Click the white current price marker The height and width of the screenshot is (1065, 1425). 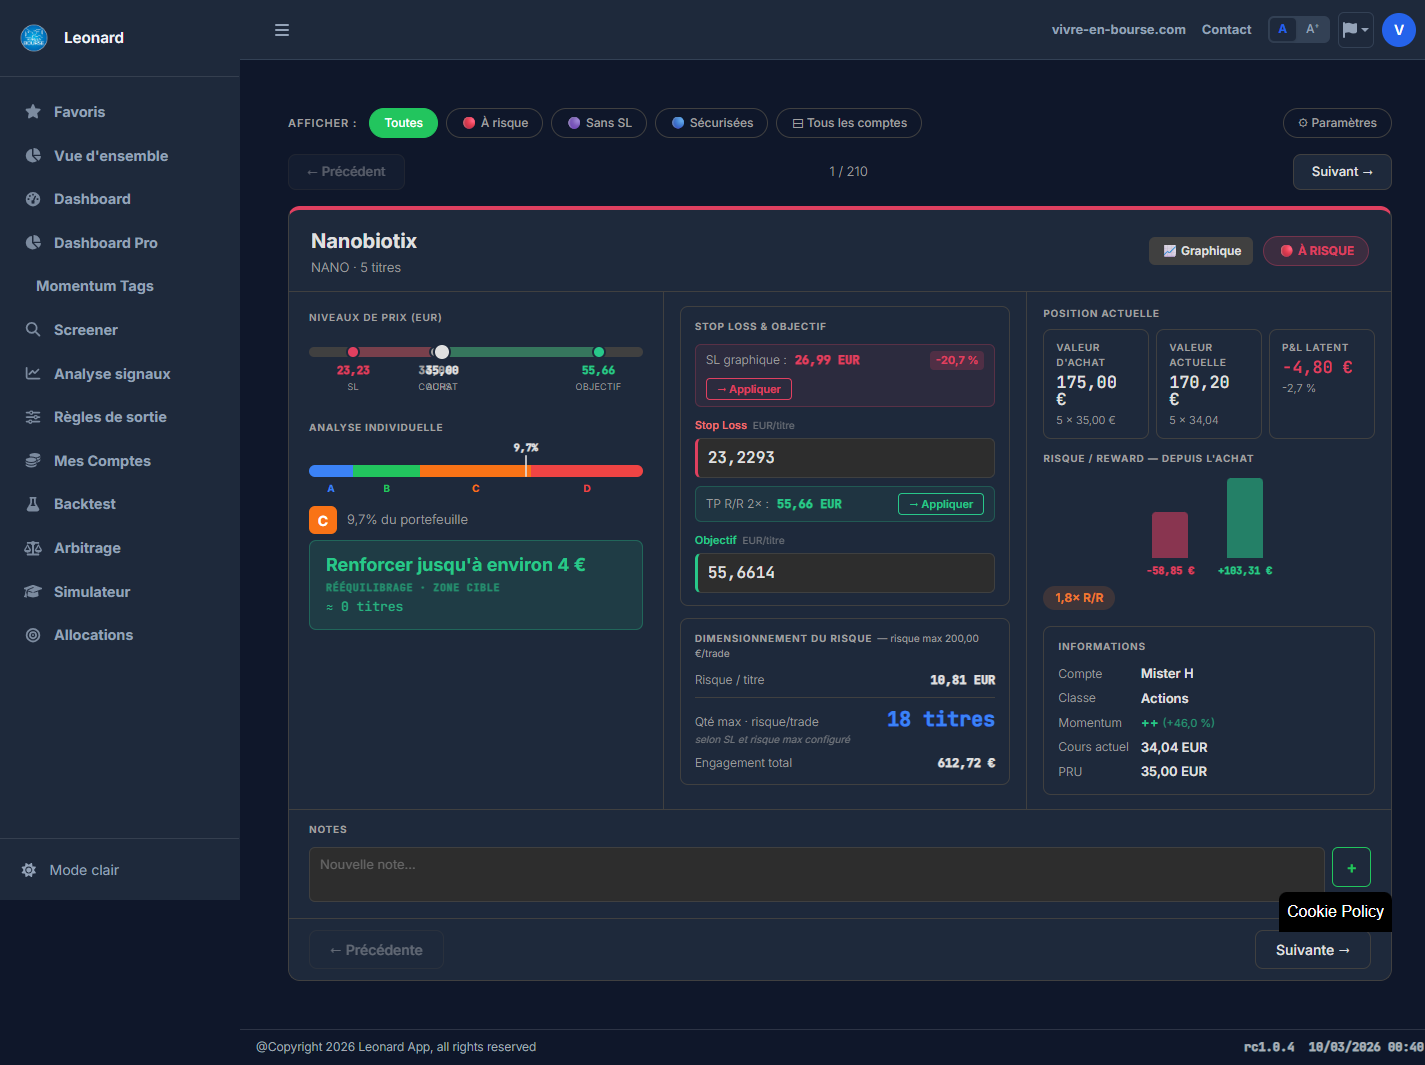pos(442,352)
